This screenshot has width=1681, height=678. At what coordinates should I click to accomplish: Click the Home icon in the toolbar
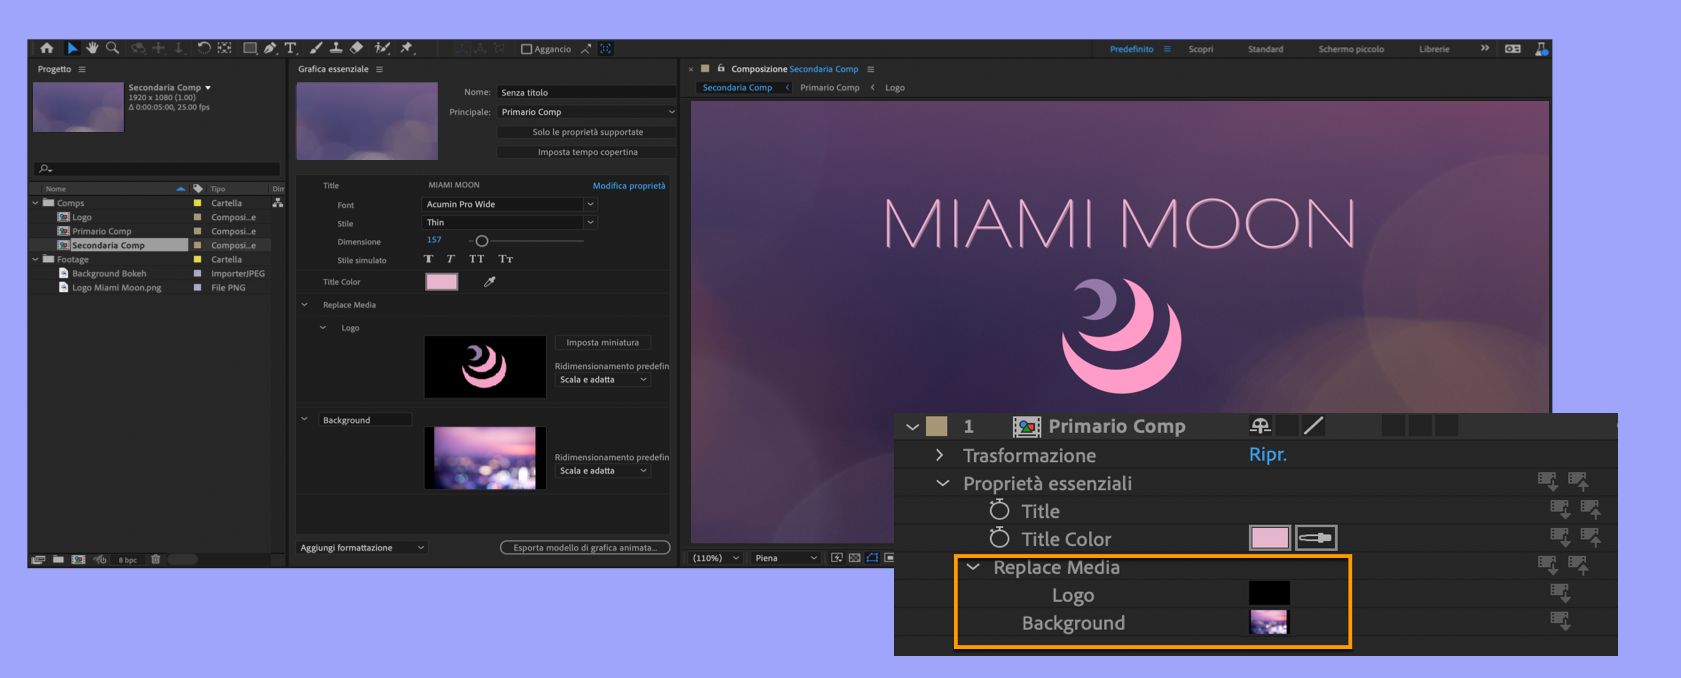[47, 48]
